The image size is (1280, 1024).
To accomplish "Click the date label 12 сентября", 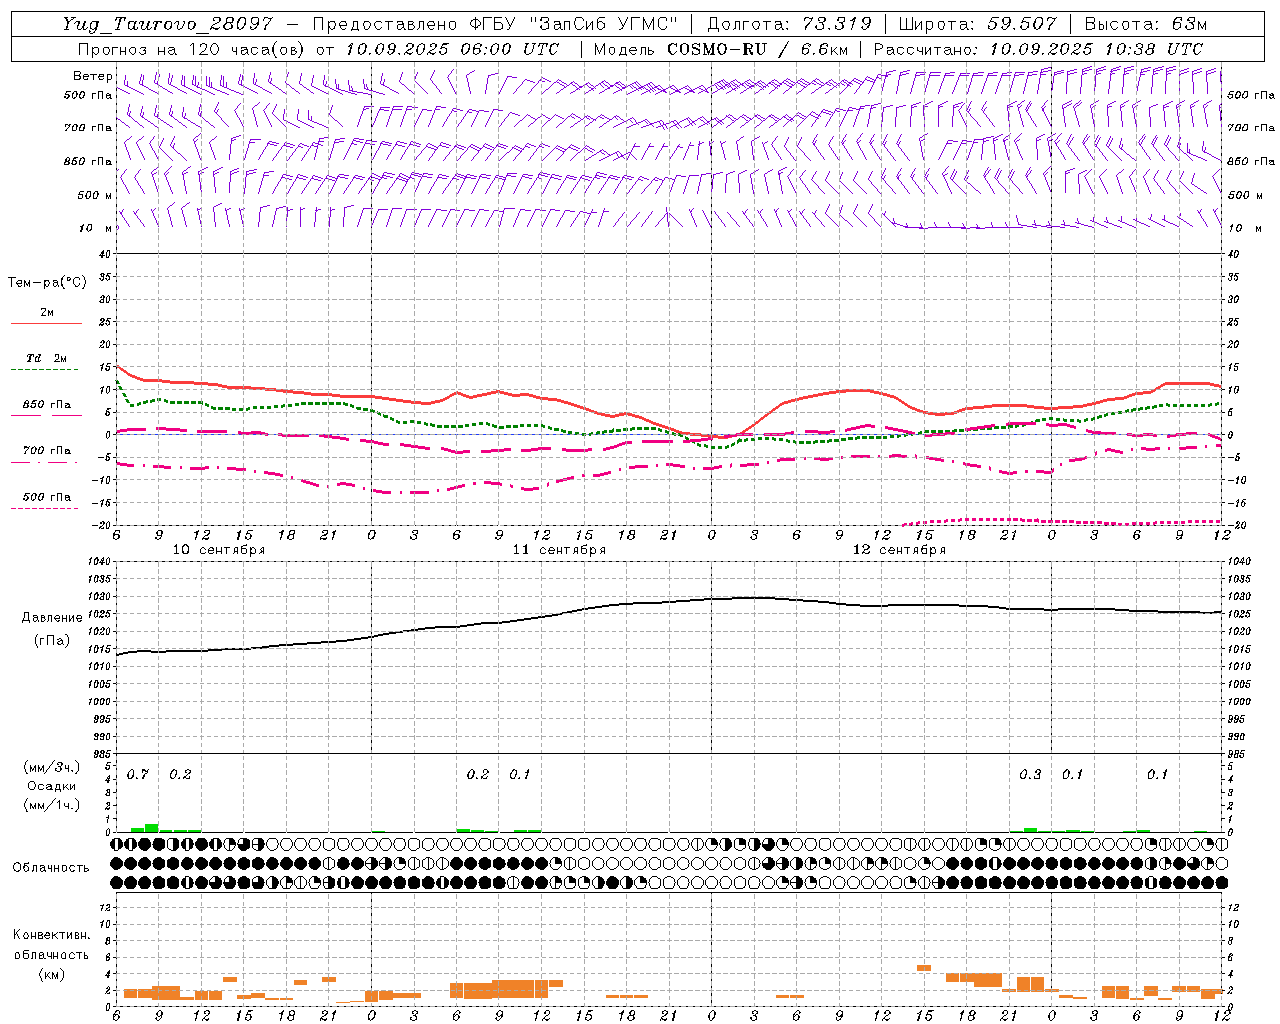I will 899,550.
